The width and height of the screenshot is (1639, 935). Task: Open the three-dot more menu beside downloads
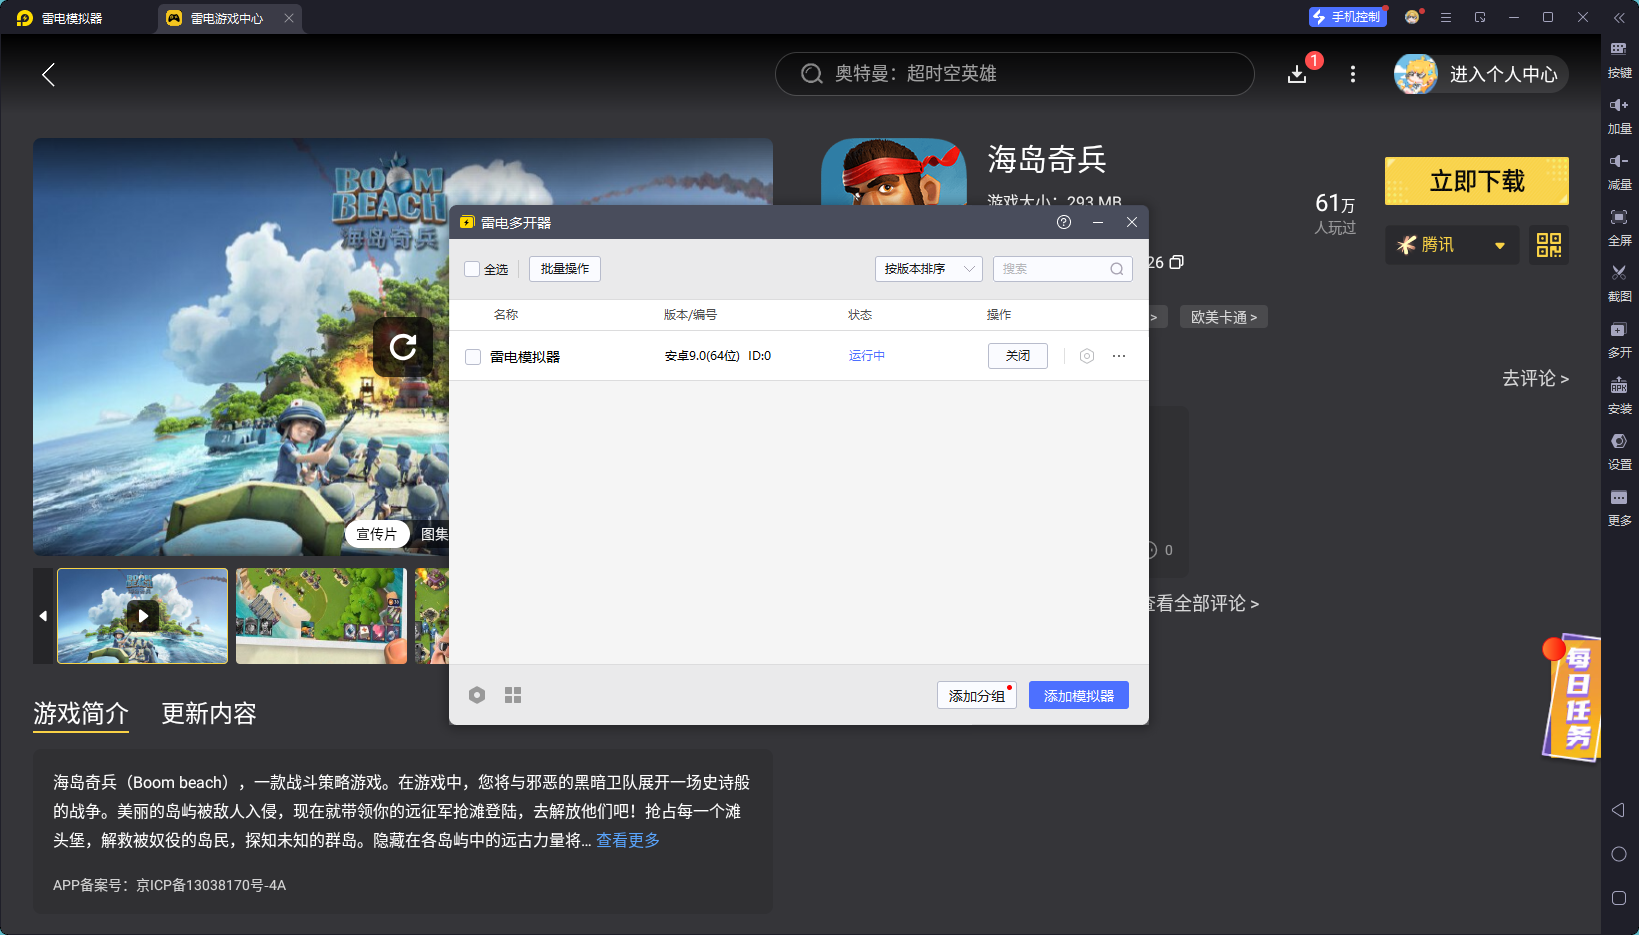(x=1353, y=74)
